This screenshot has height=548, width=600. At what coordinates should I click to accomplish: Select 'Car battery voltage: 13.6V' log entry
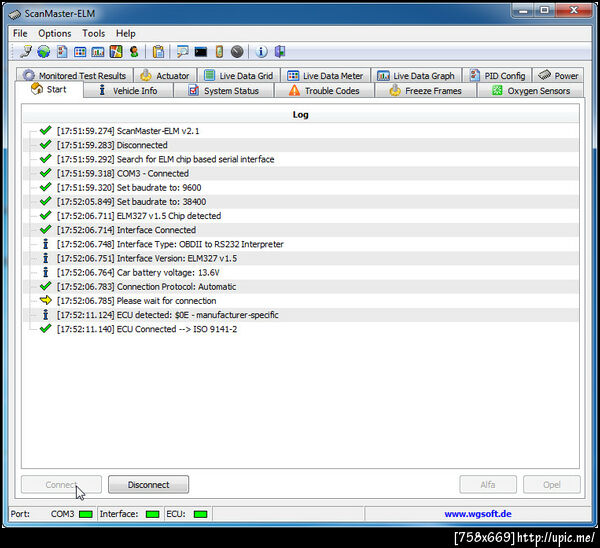coord(300,272)
